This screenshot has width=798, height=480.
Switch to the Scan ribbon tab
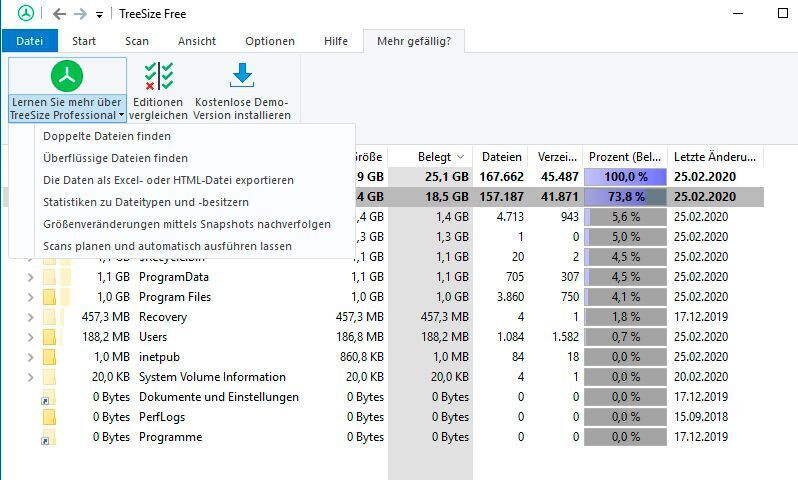click(137, 41)
